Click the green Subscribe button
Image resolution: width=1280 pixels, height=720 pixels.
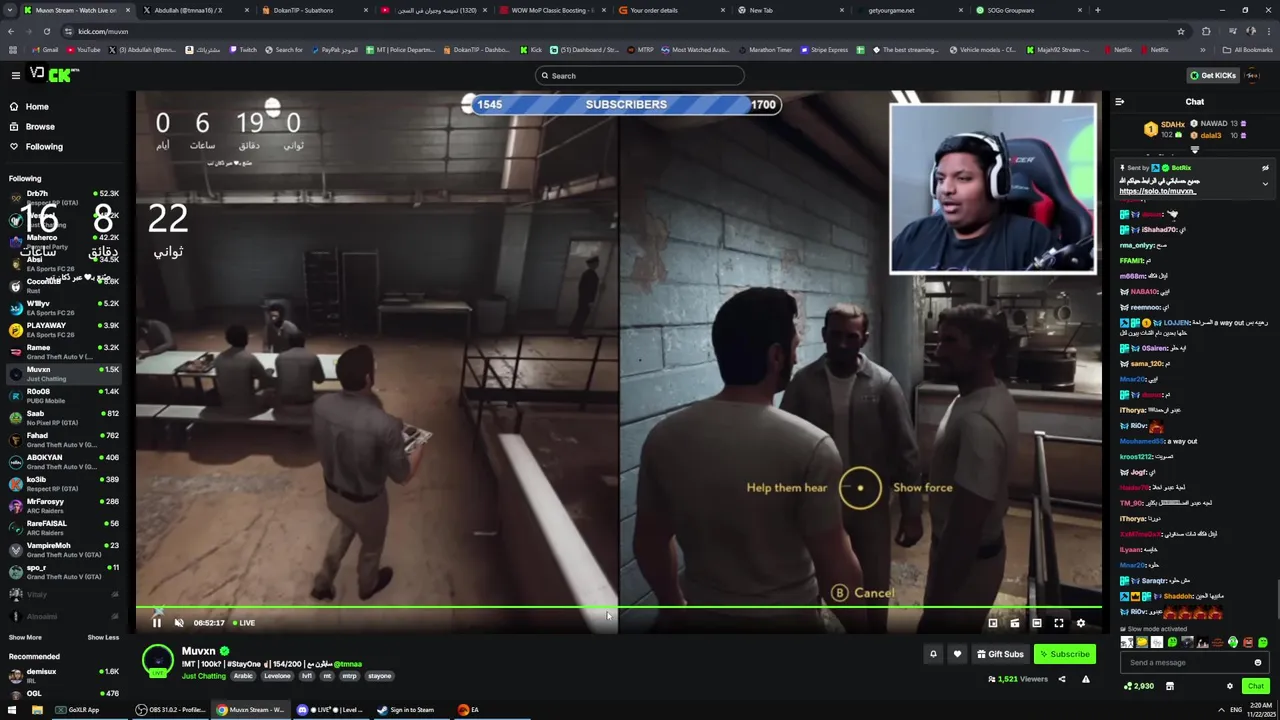1064,654
